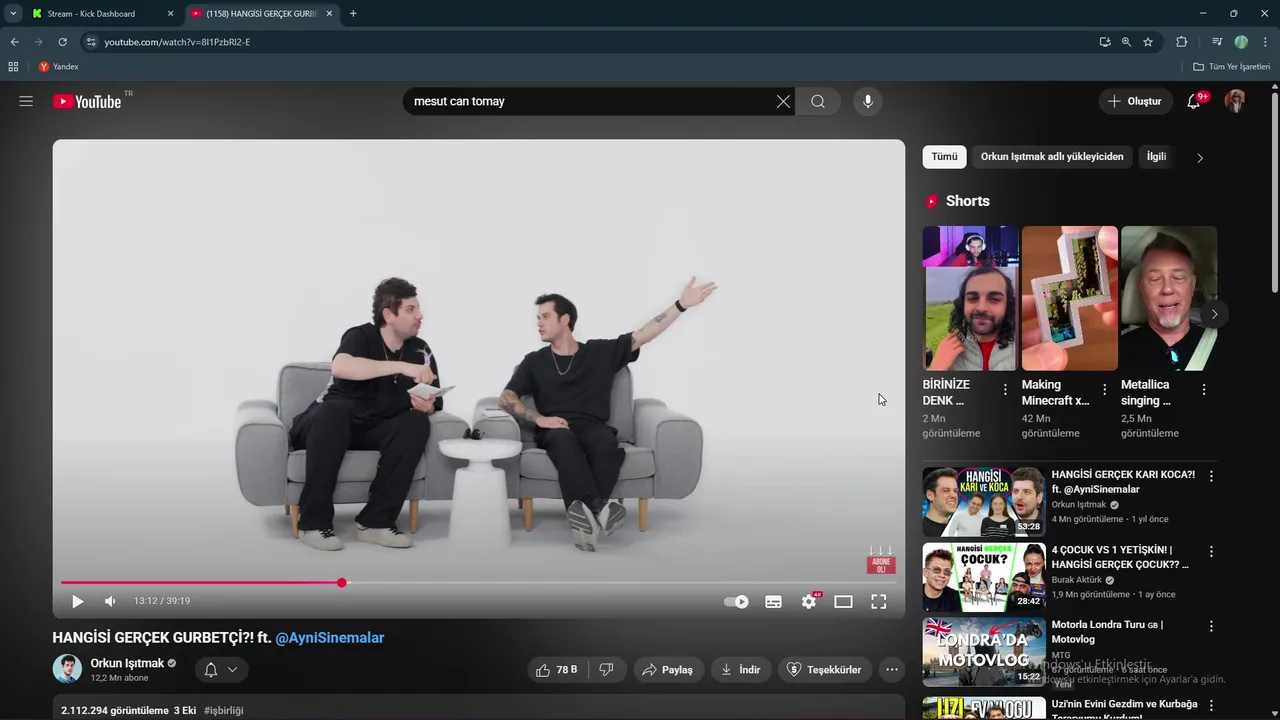Screen dimensions: 1280x720
Task: Open video settings gear
Action: pos(809,601)
